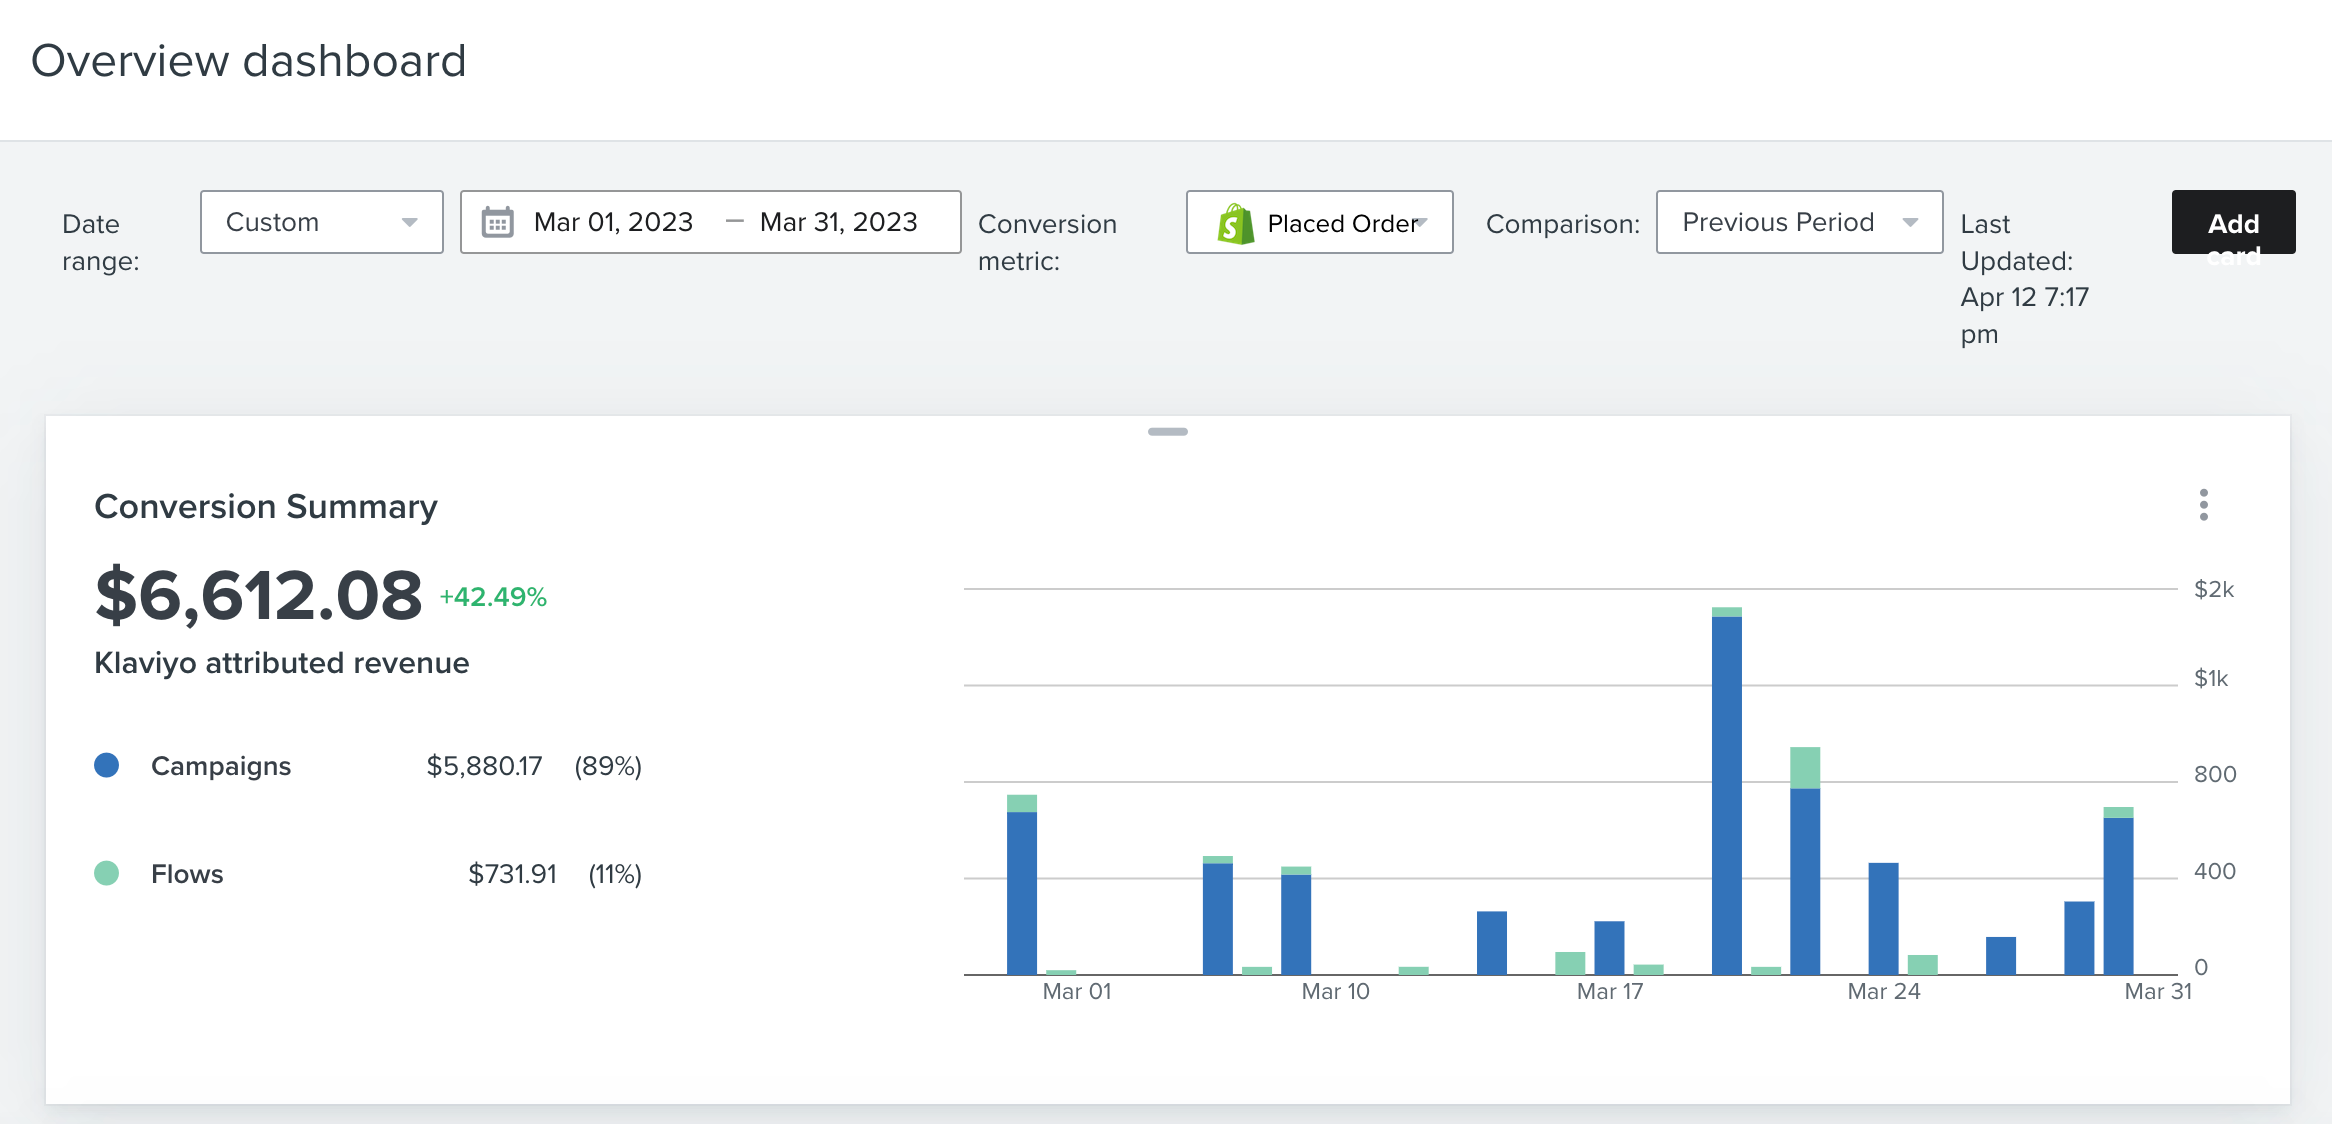This screenshot has width=2332, height=1124.
Task: Open the Custom date range dropdown
Action: point(321,222)
